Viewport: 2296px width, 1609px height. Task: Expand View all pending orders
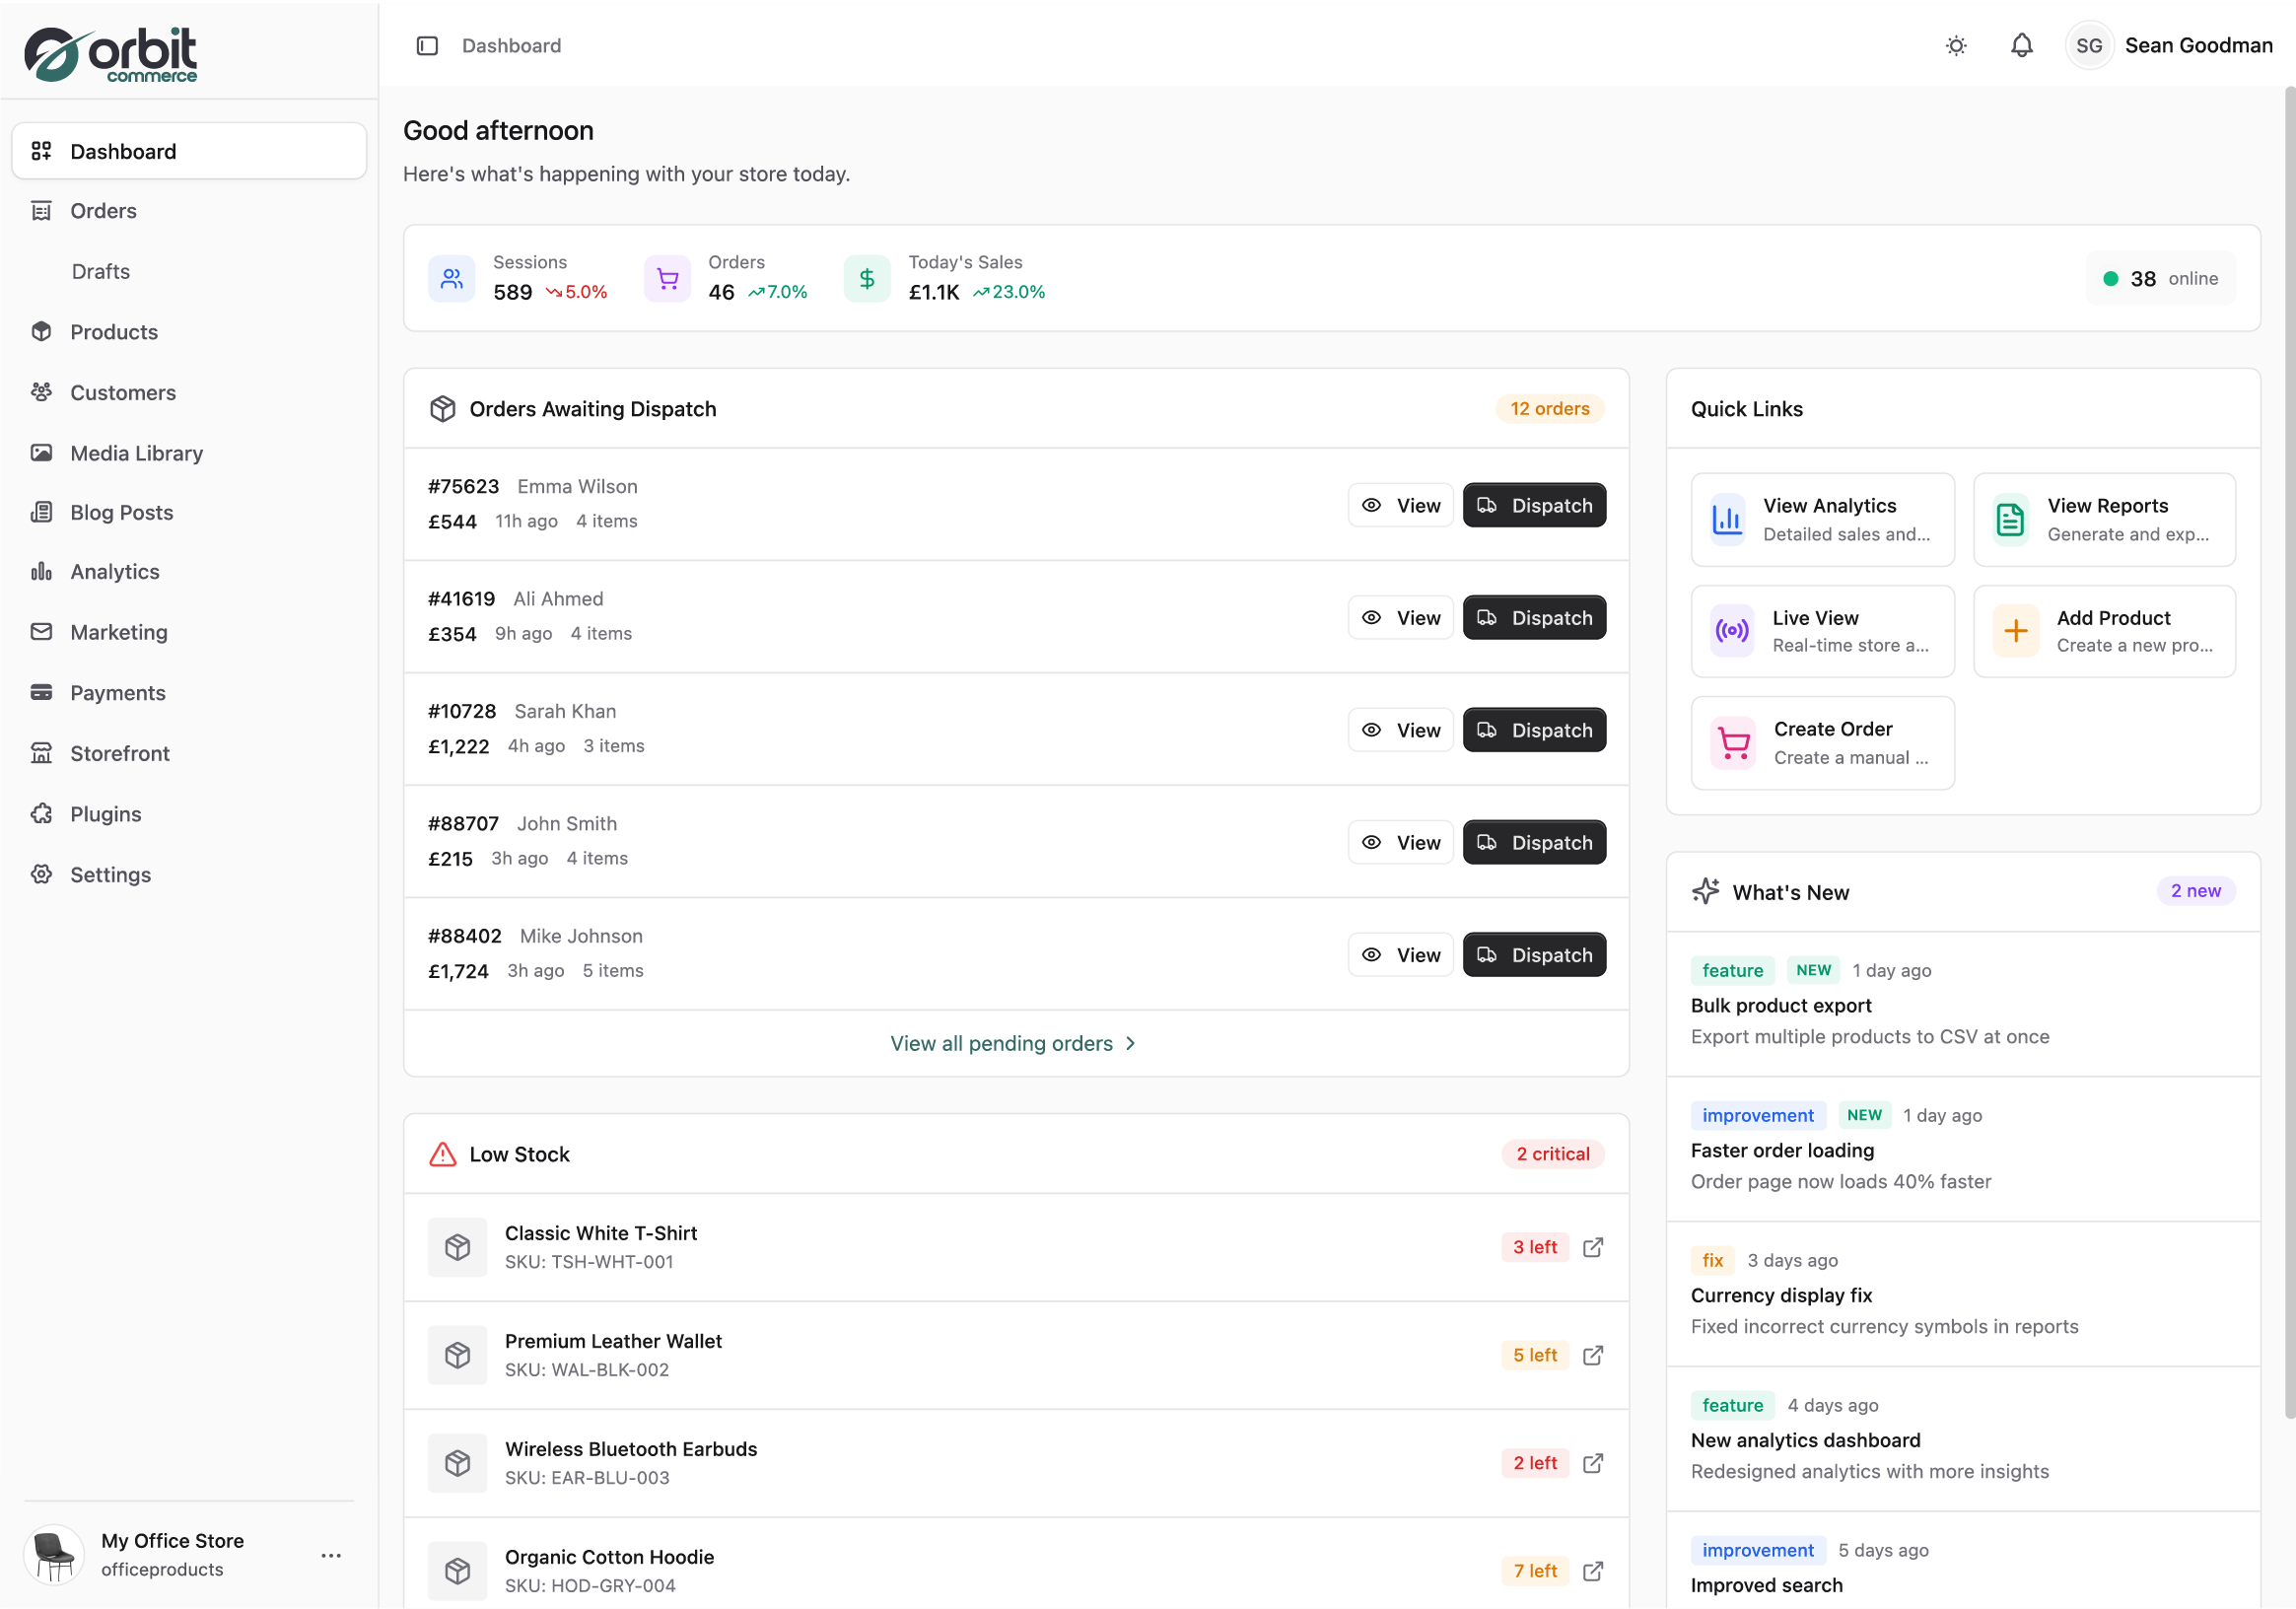(1012, 1043)
